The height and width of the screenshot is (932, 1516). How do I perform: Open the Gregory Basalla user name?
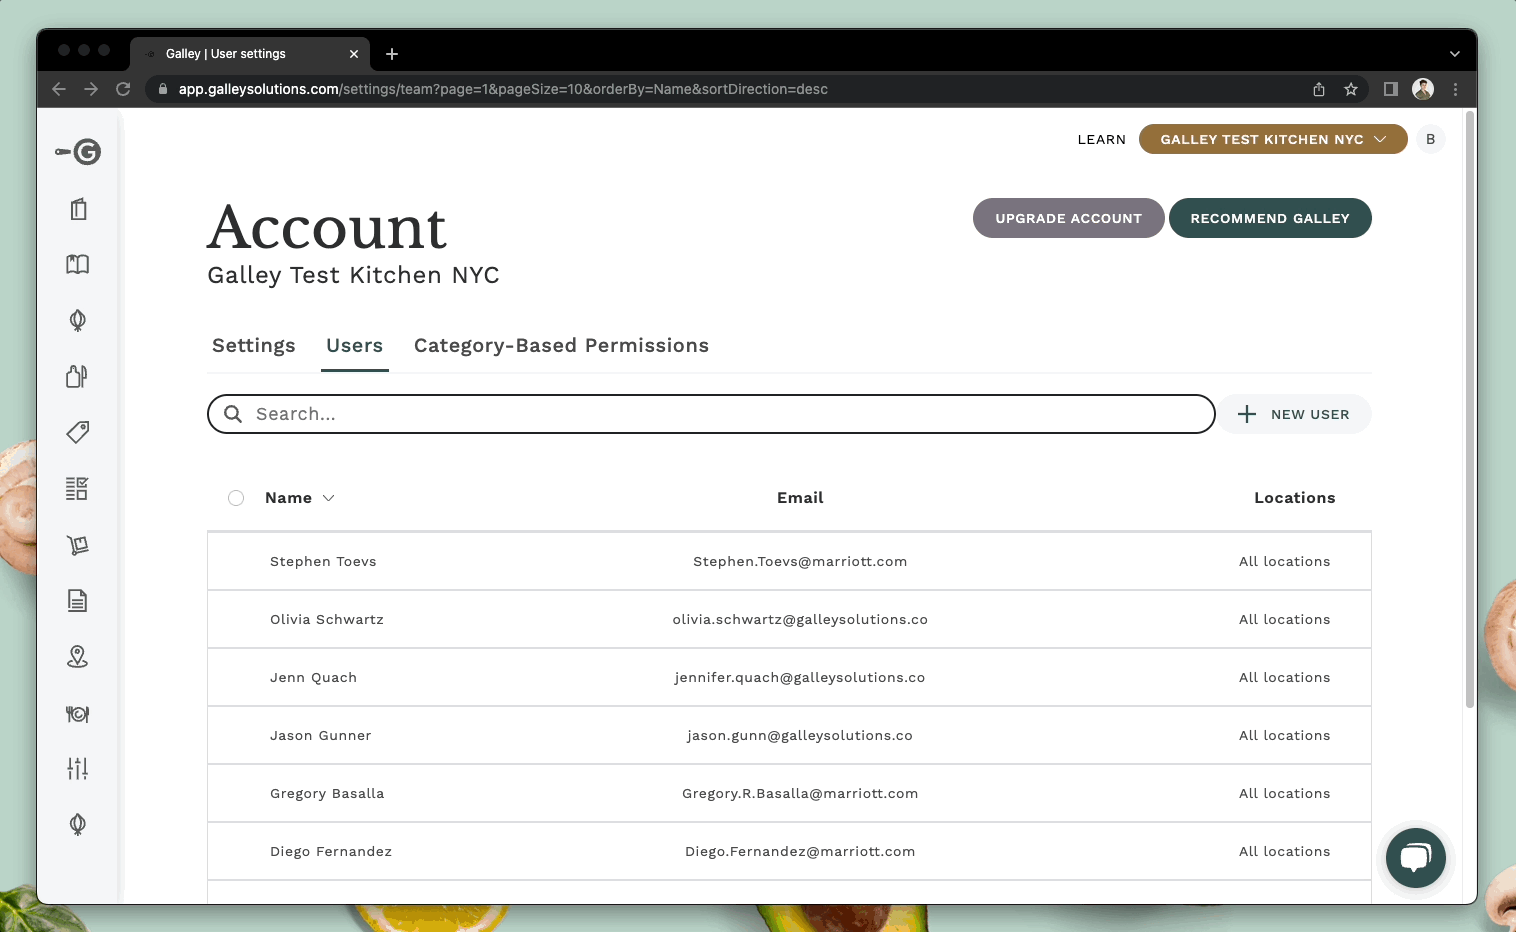pyautogui.click(x=327, y=793)
